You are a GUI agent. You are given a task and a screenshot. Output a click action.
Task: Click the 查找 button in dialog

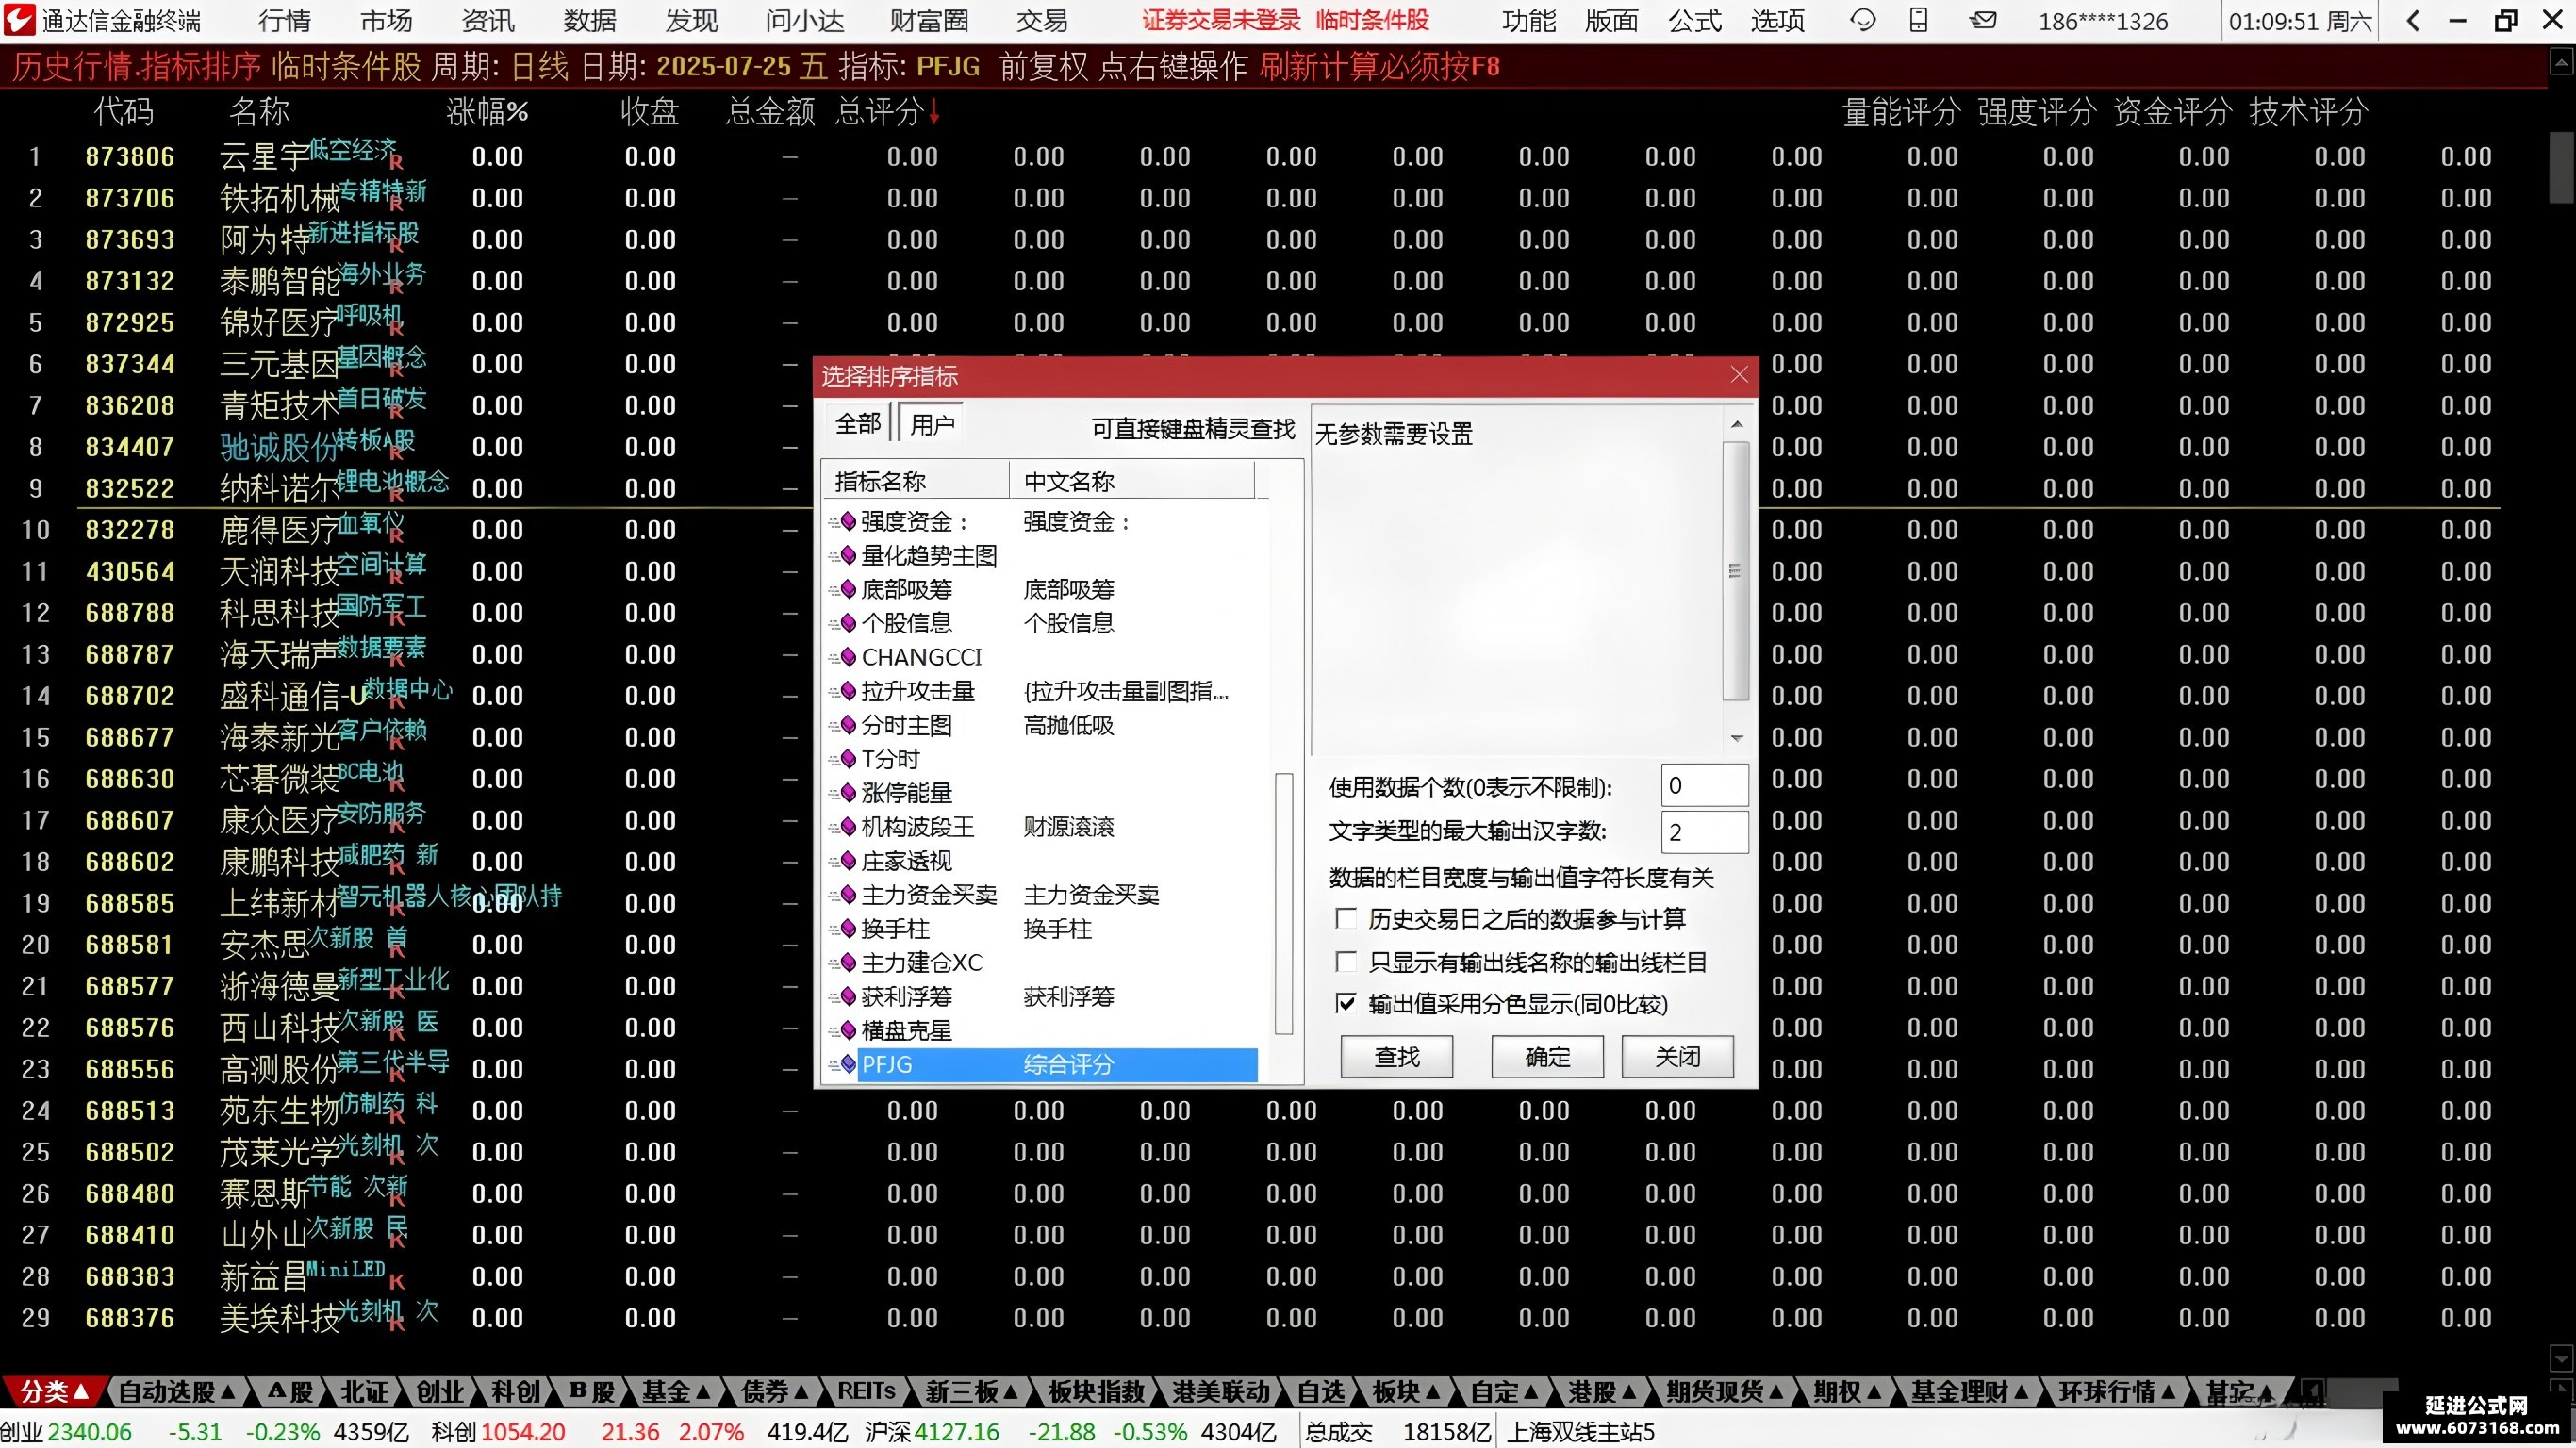(1396, 1057)
